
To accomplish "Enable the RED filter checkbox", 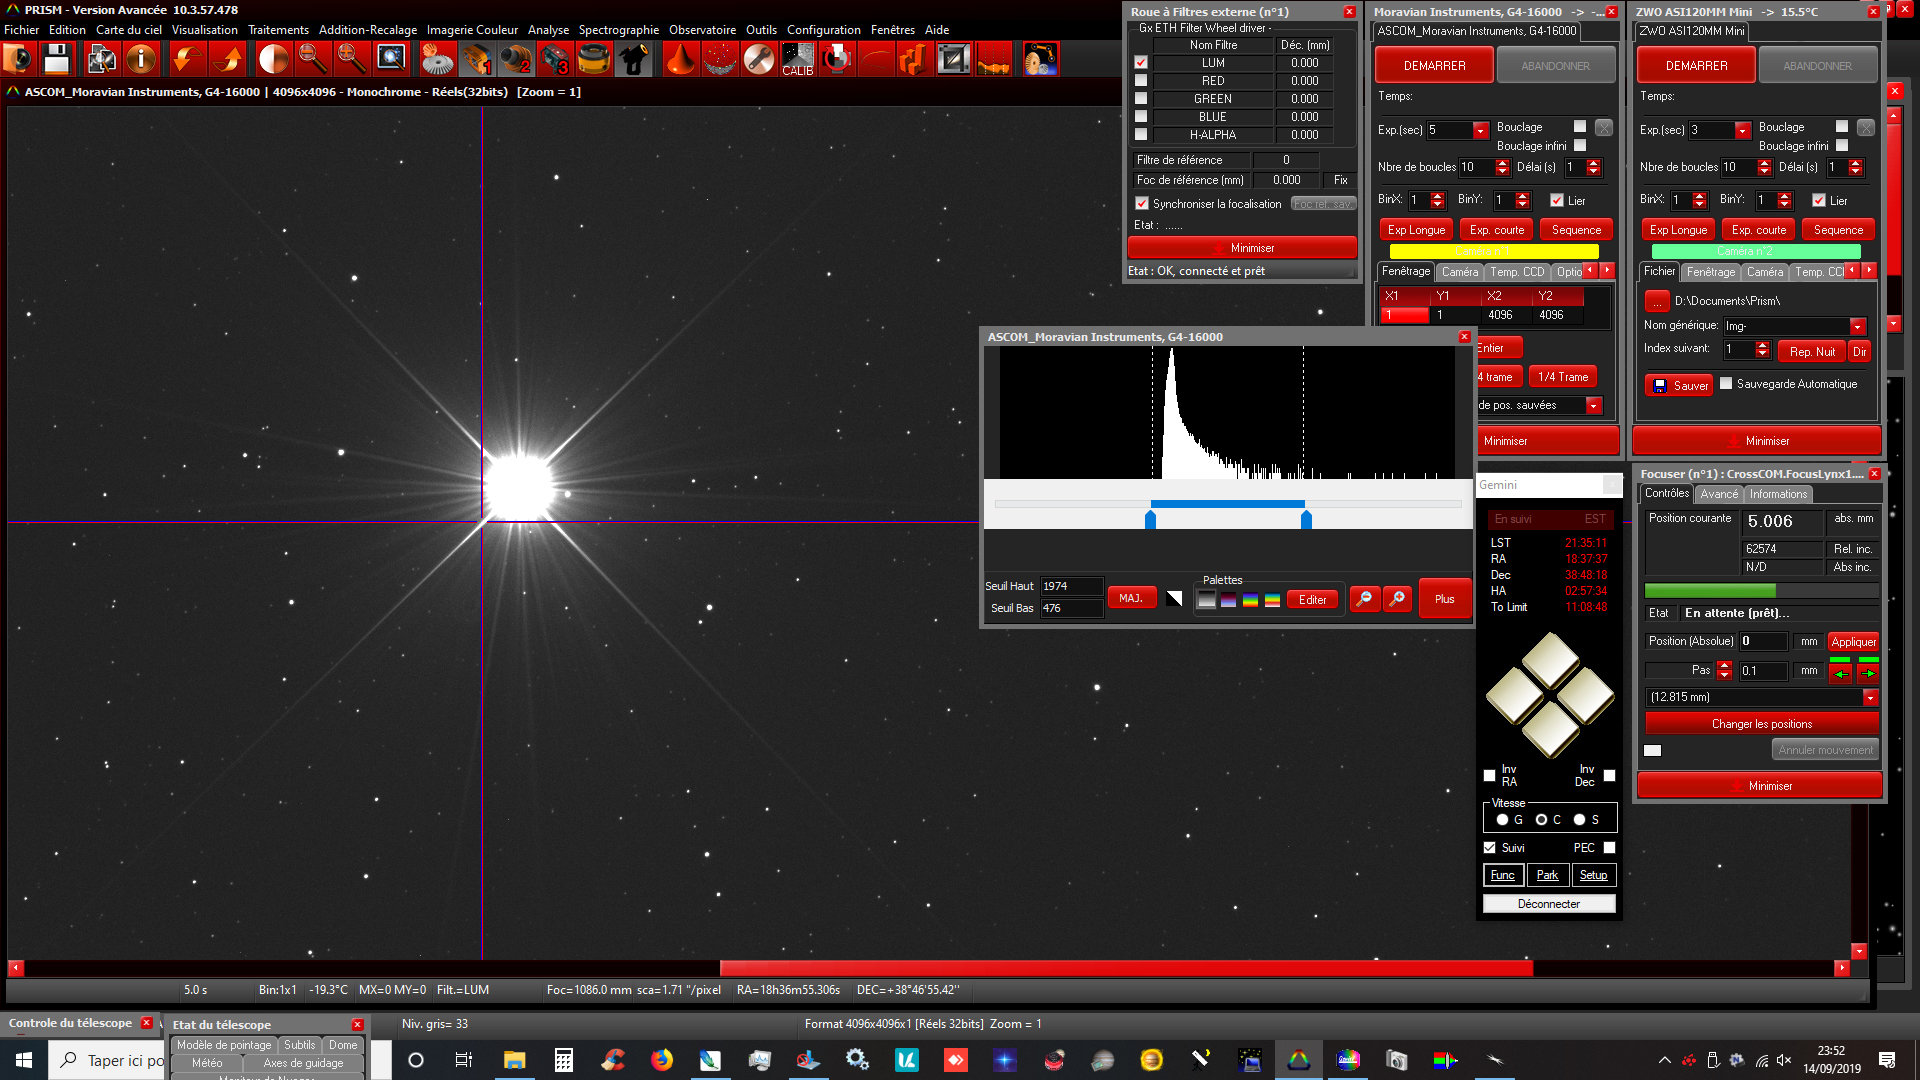I will coord(1141,81).
